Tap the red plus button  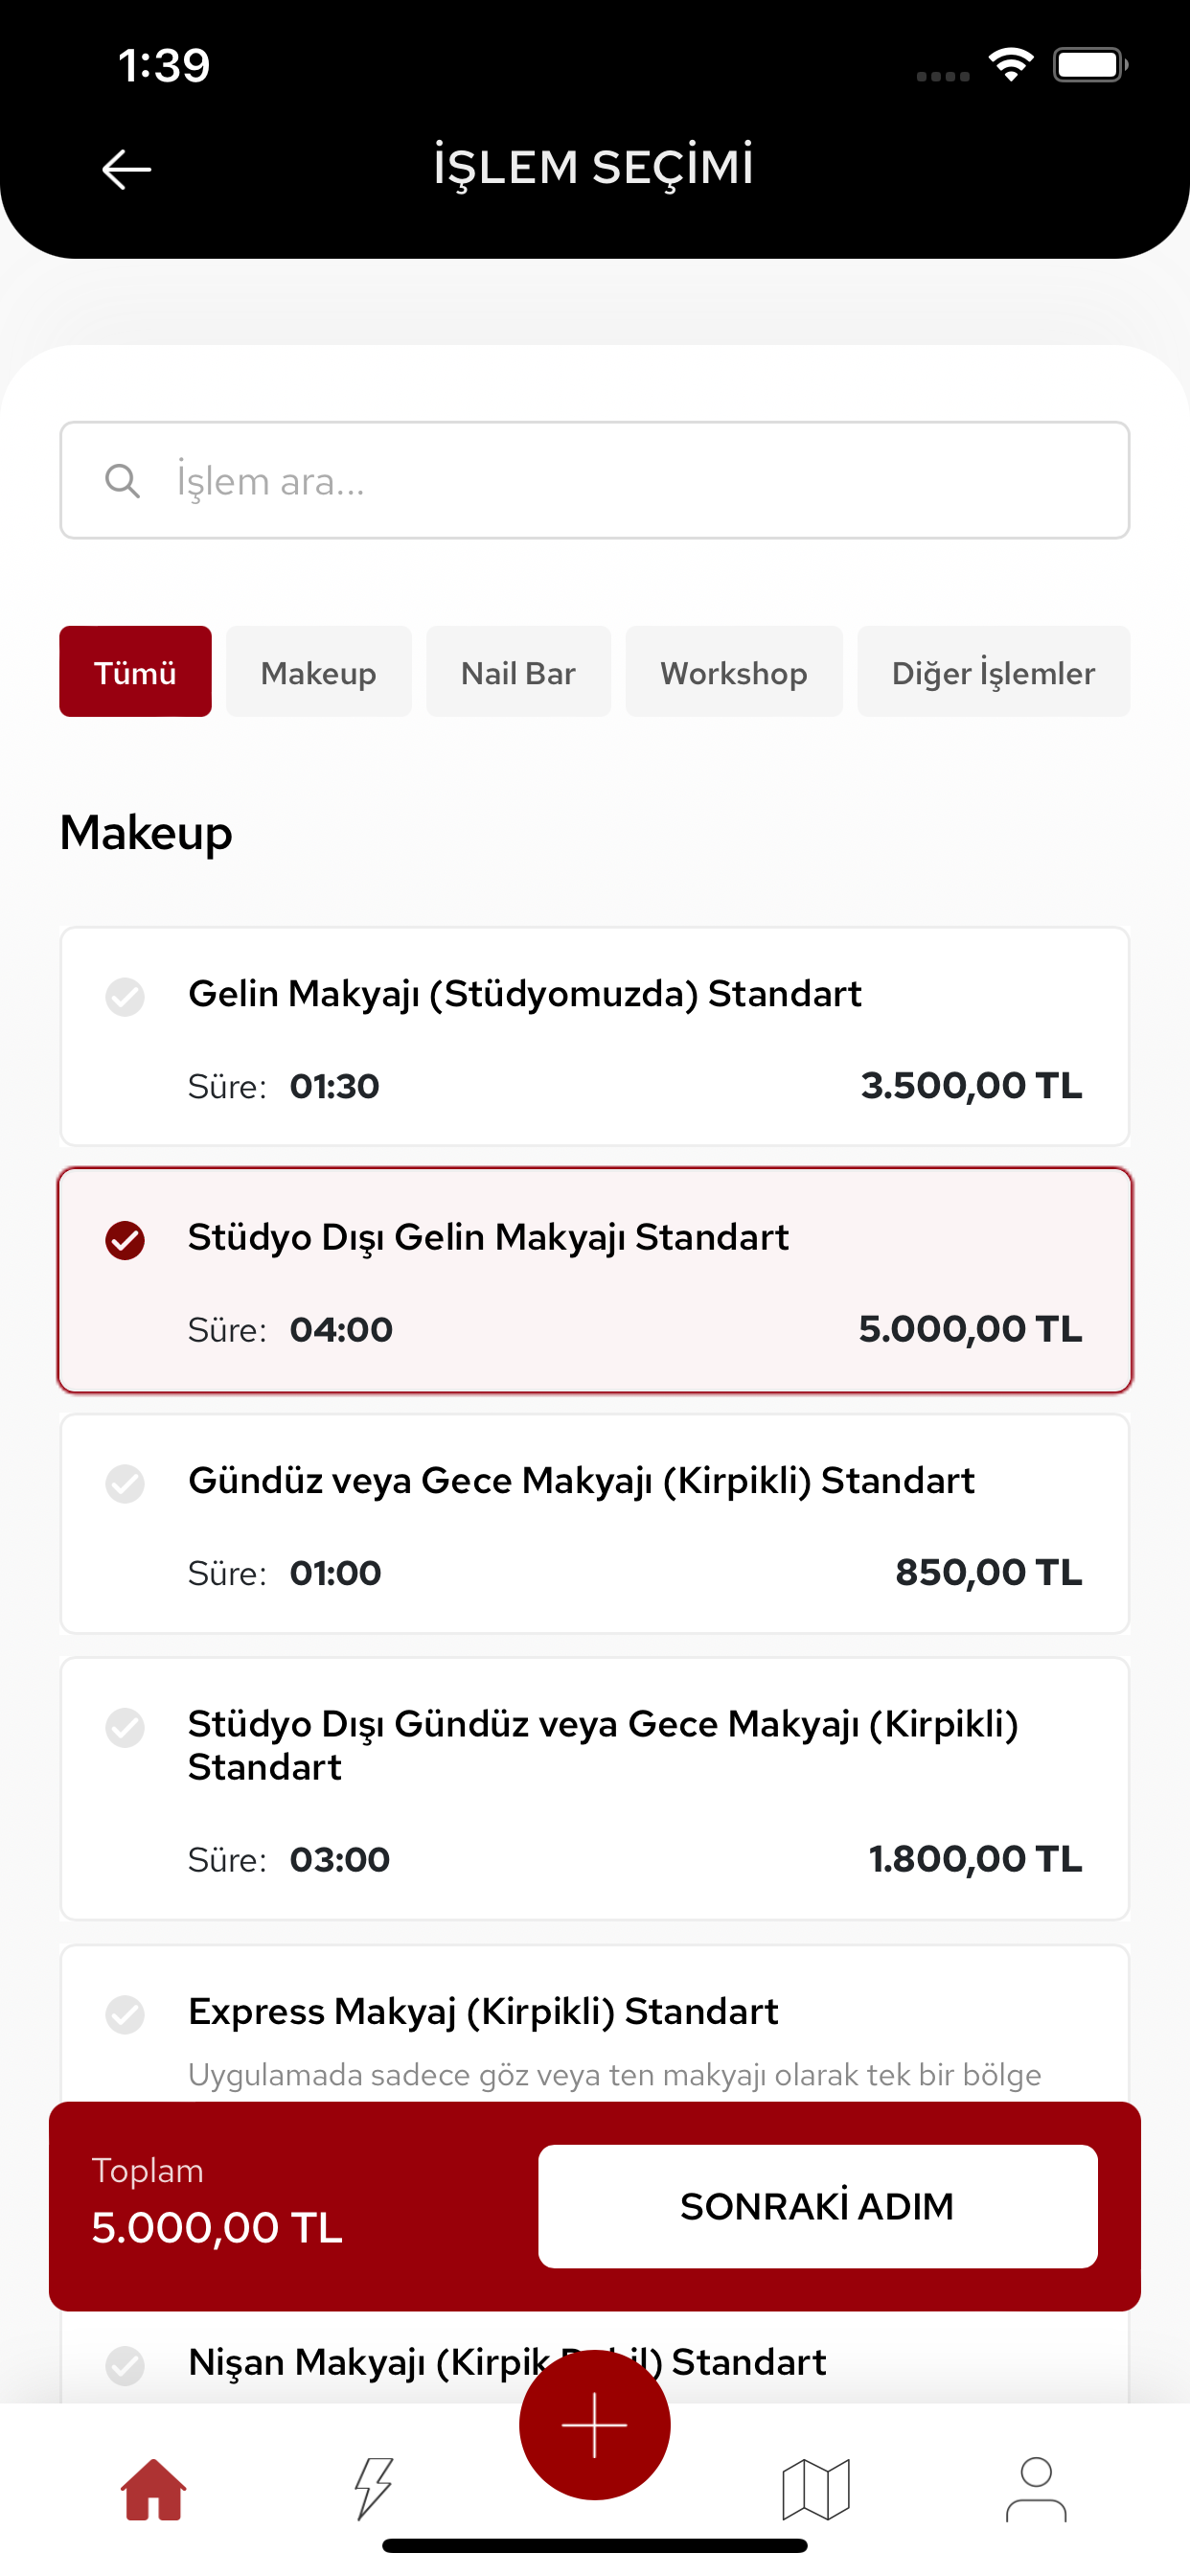(594, 2425)
